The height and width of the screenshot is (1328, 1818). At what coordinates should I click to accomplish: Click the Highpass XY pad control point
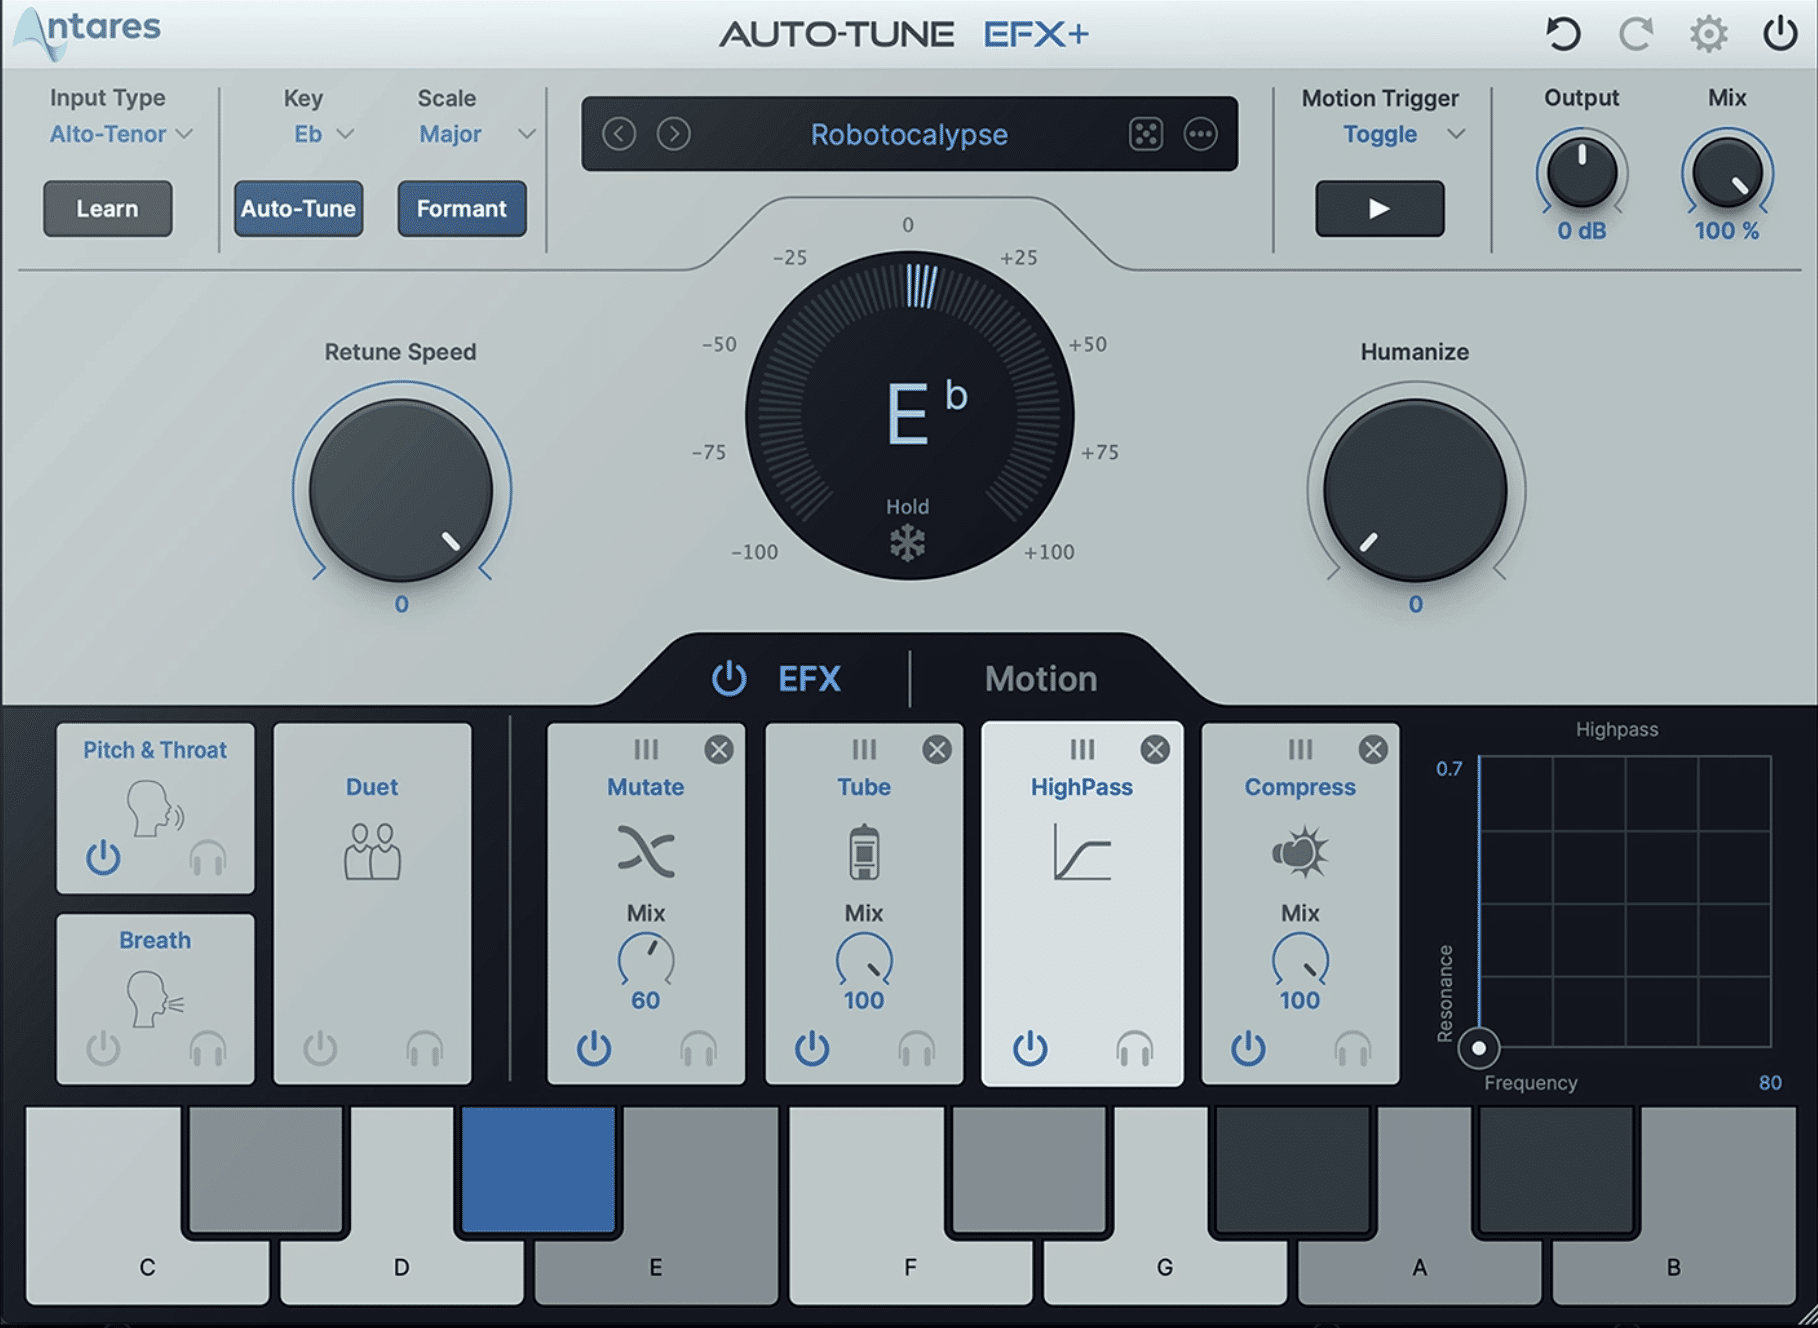[1478, 1048]
